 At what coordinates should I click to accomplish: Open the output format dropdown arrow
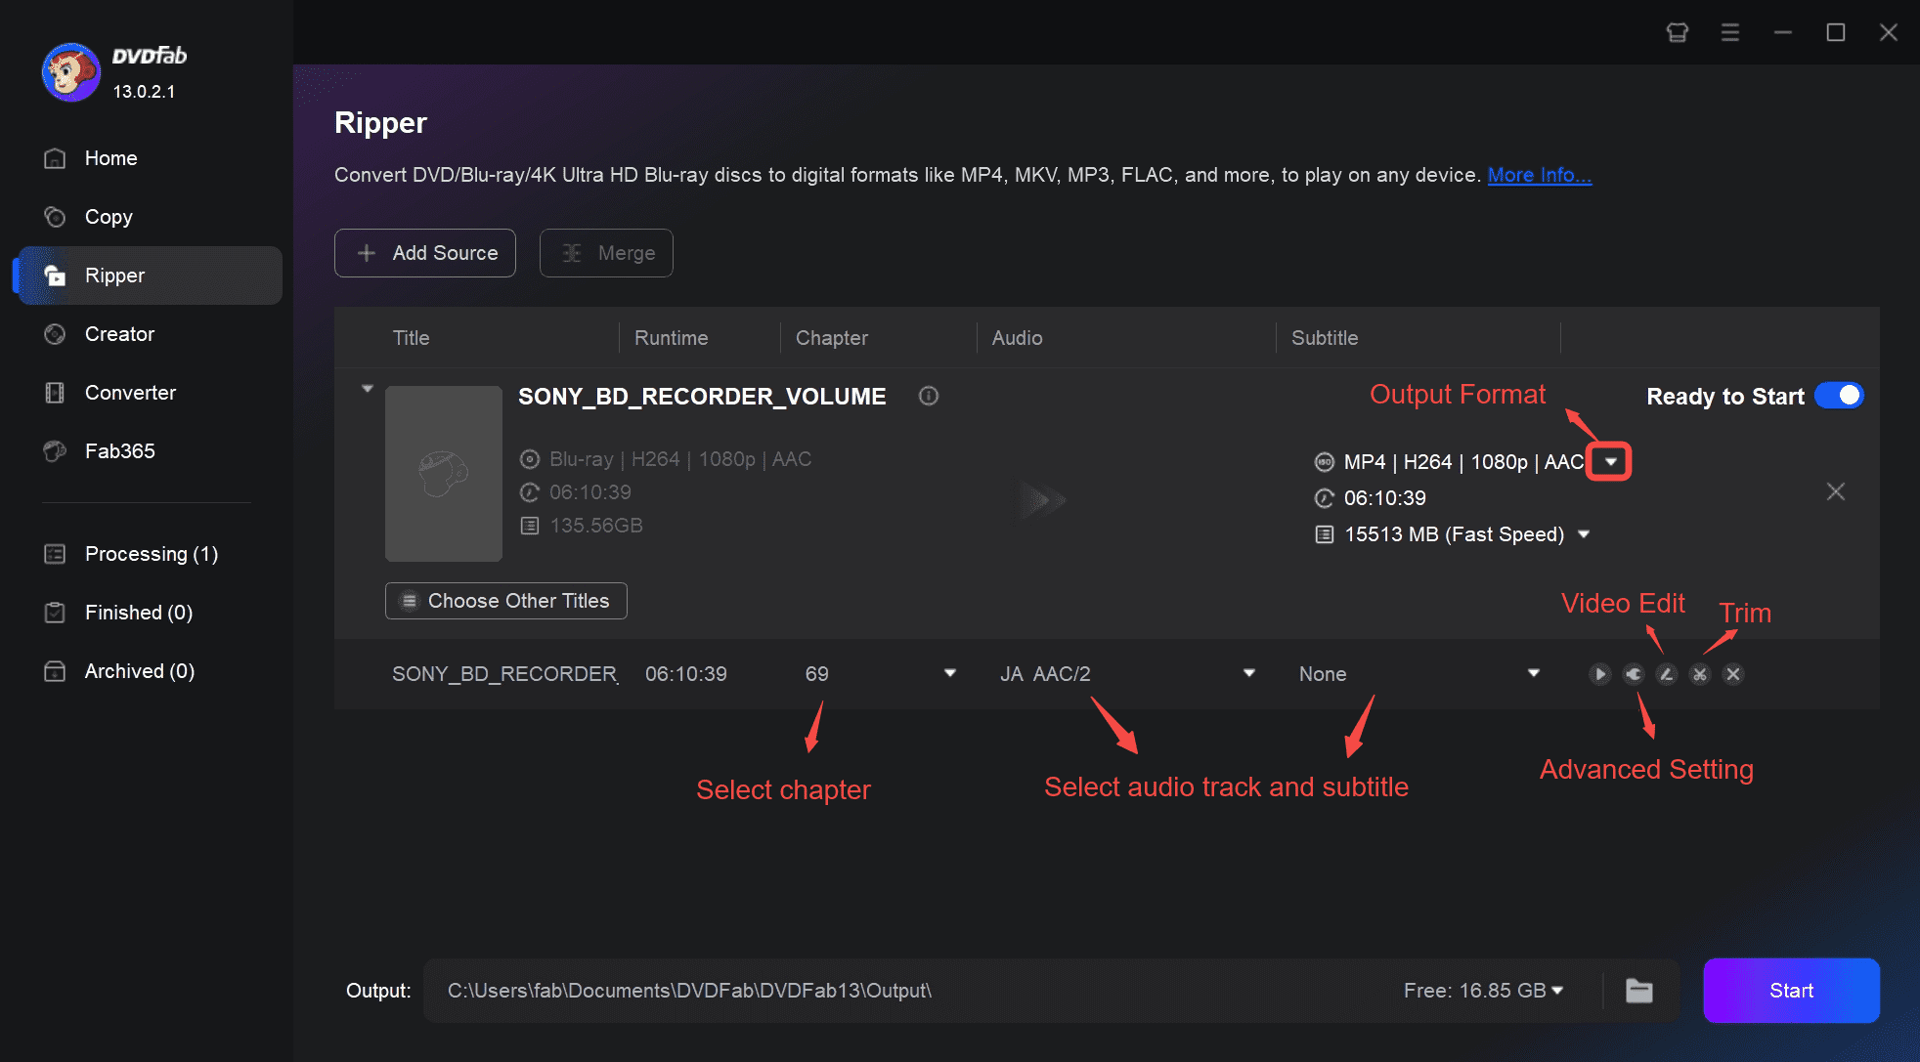[1610, 462]
